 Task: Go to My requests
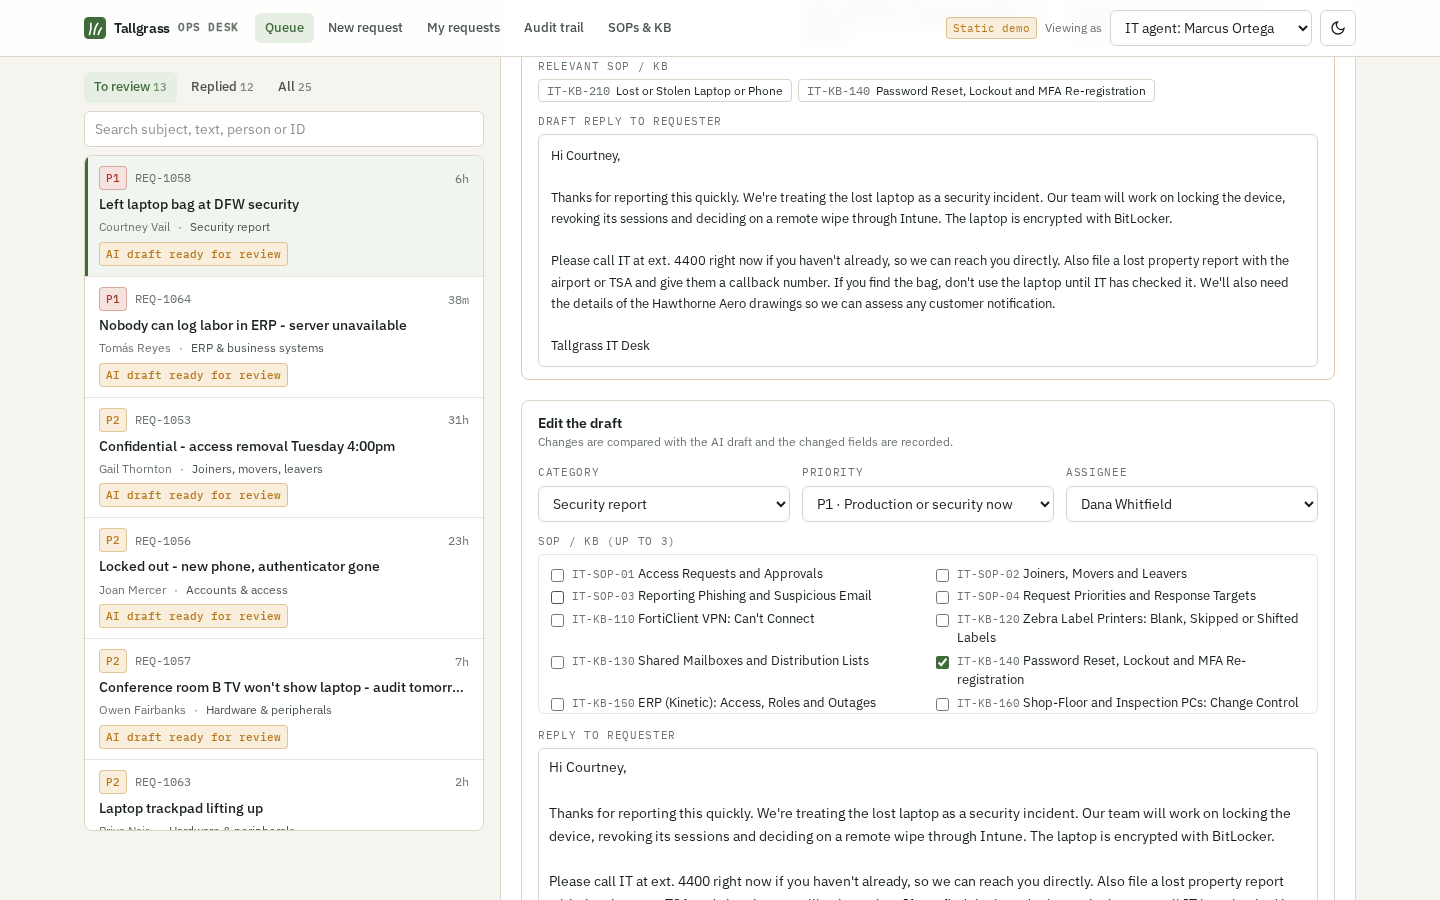463,28
